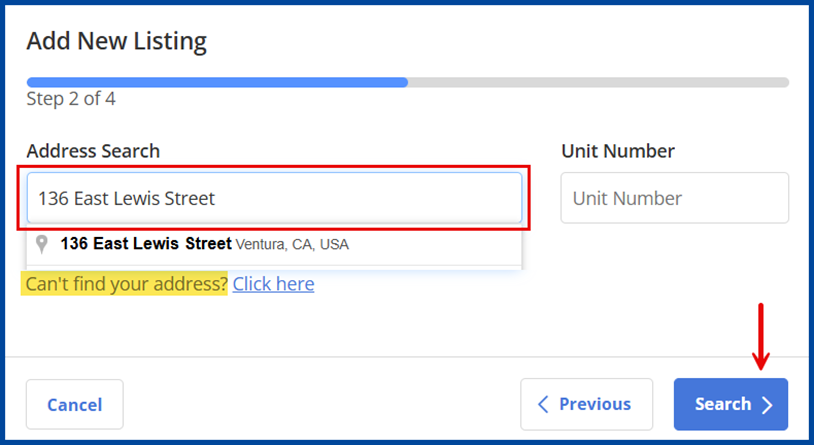Click into the Unit Number field
Viewport: 814px width, 445px height.
click(674, 198)
